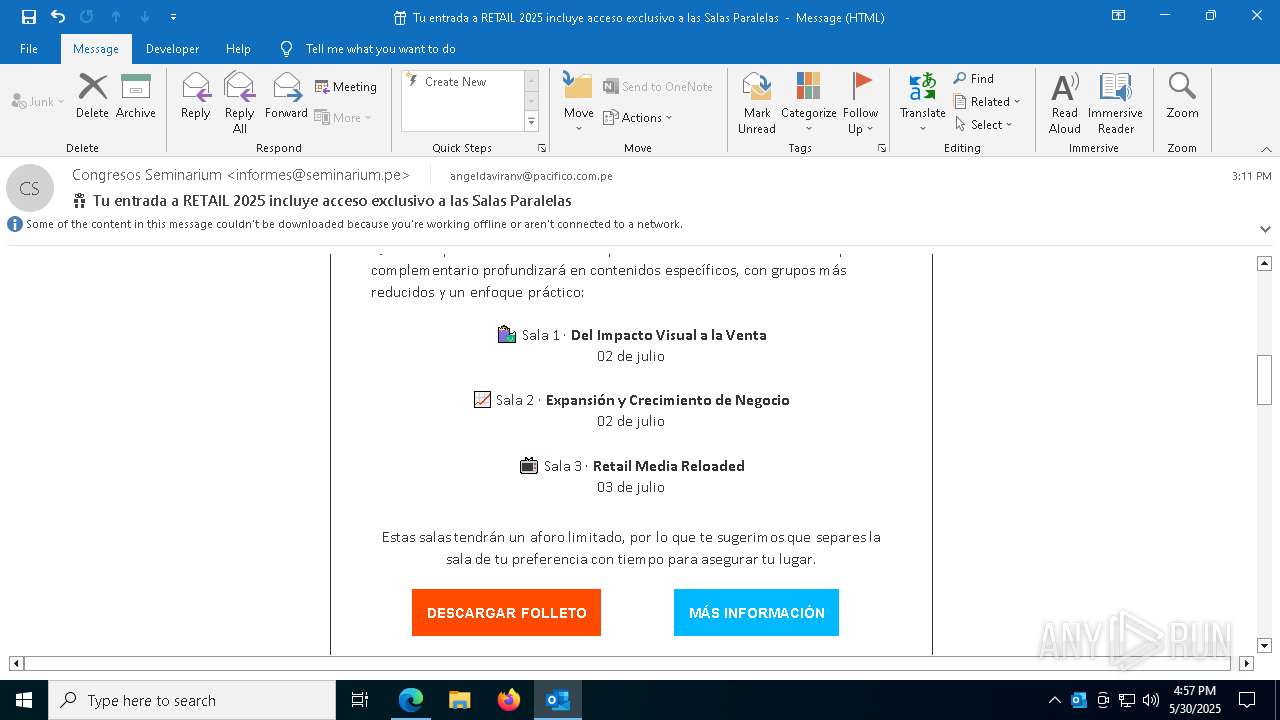The height and width of the screenshot is (720, 1280).
Task: Click Sala 3 Retail Media Reloaded text
Action: tap(644, 466)
